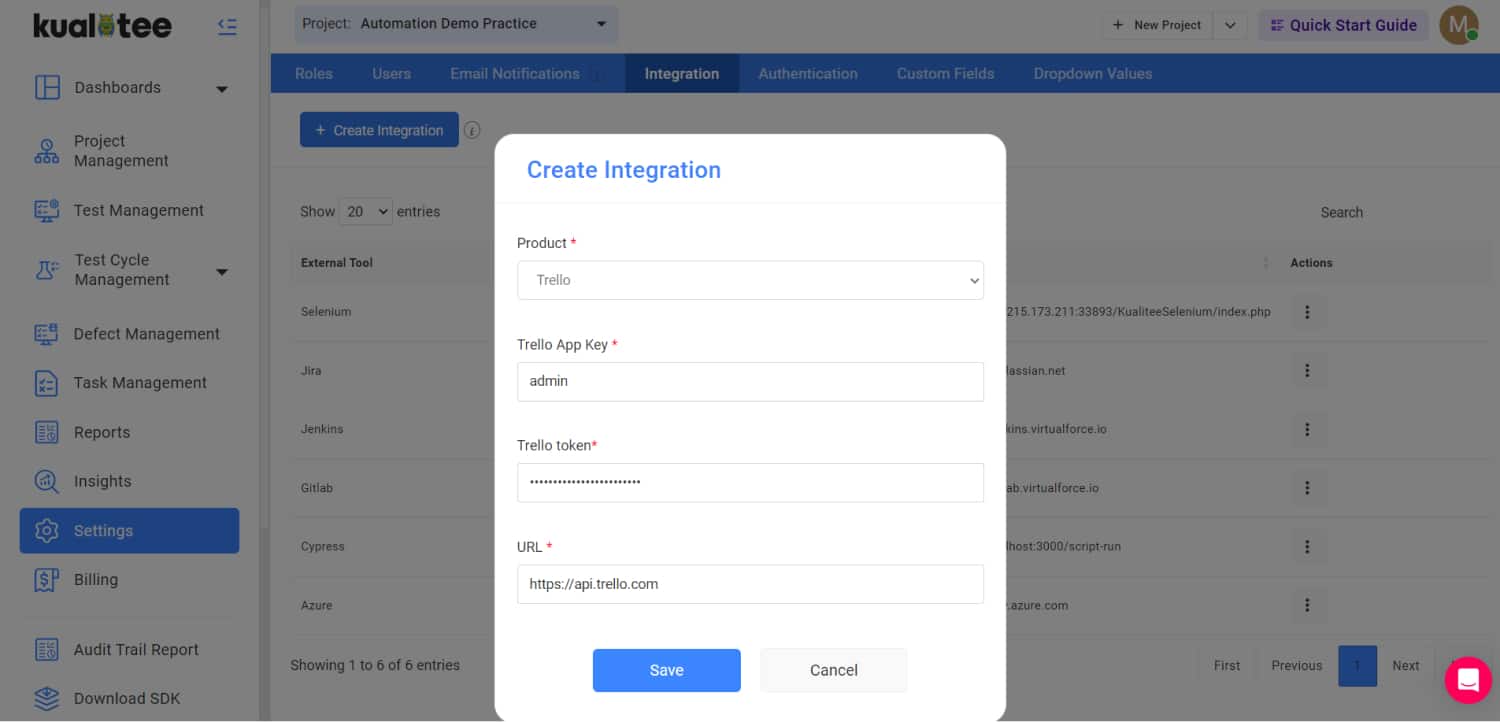Click into the Trello App Key field
The width and height of the screenshot is (1500, 722).
(750, 381)
